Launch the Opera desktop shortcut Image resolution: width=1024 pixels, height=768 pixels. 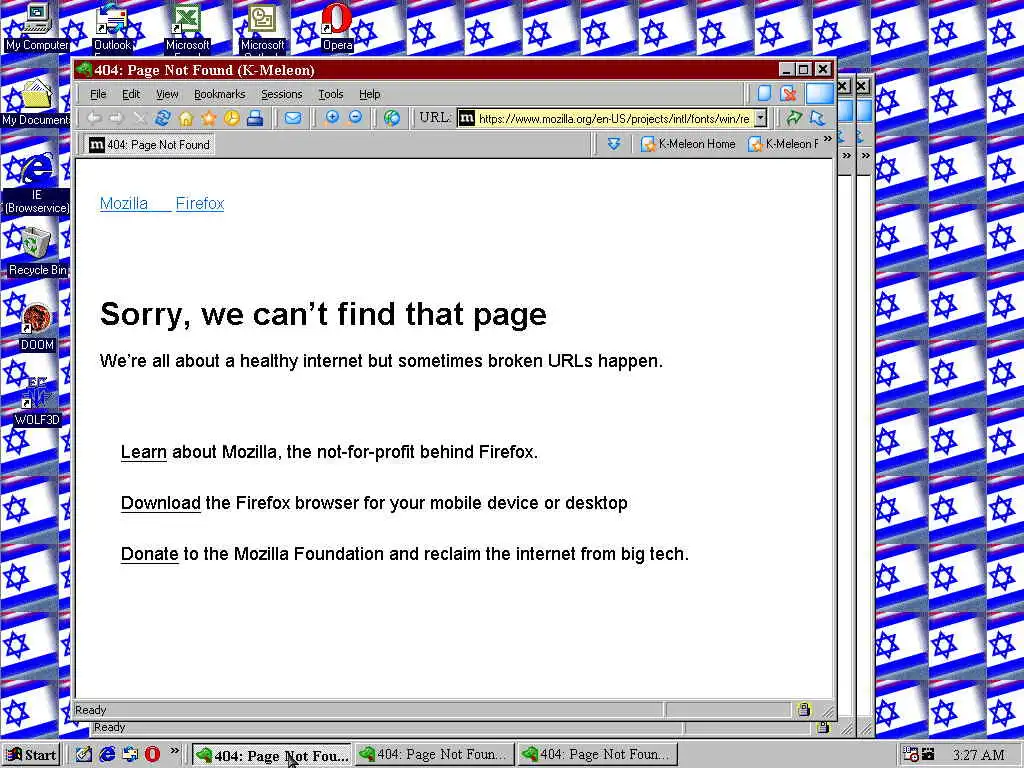pyautogui.click(x=337, y=27)
